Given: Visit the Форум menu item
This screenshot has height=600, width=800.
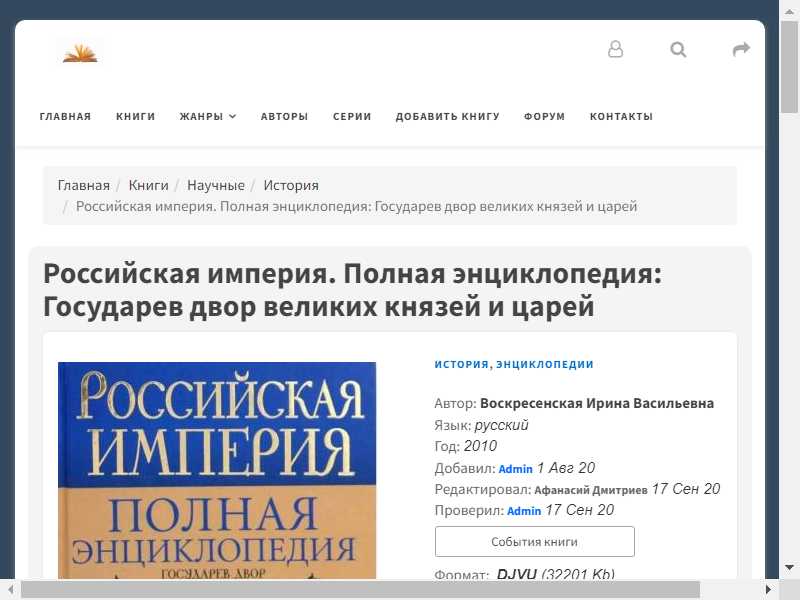Looking at the screenshot, I should pos(544,116).
